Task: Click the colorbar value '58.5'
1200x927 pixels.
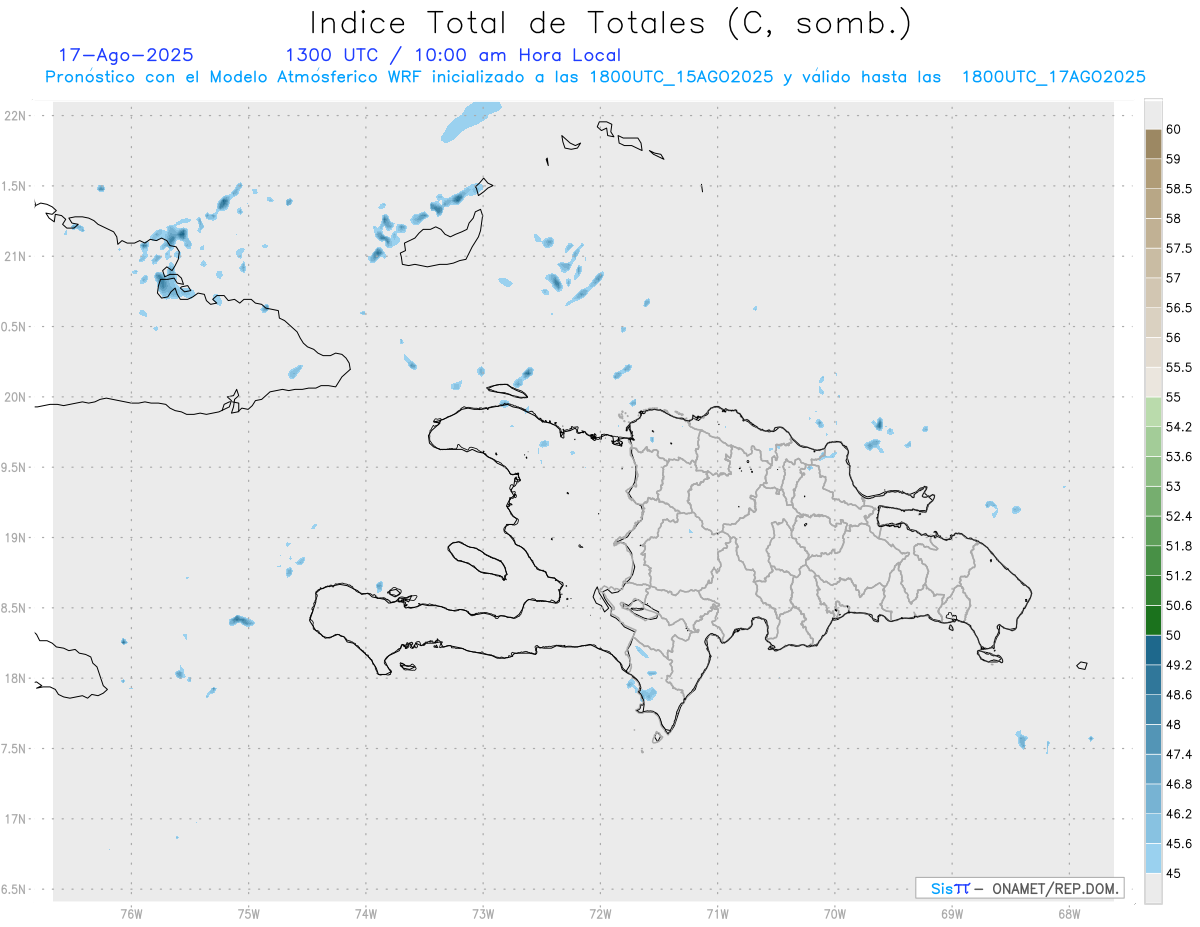Action: (x=1179, y=189)
